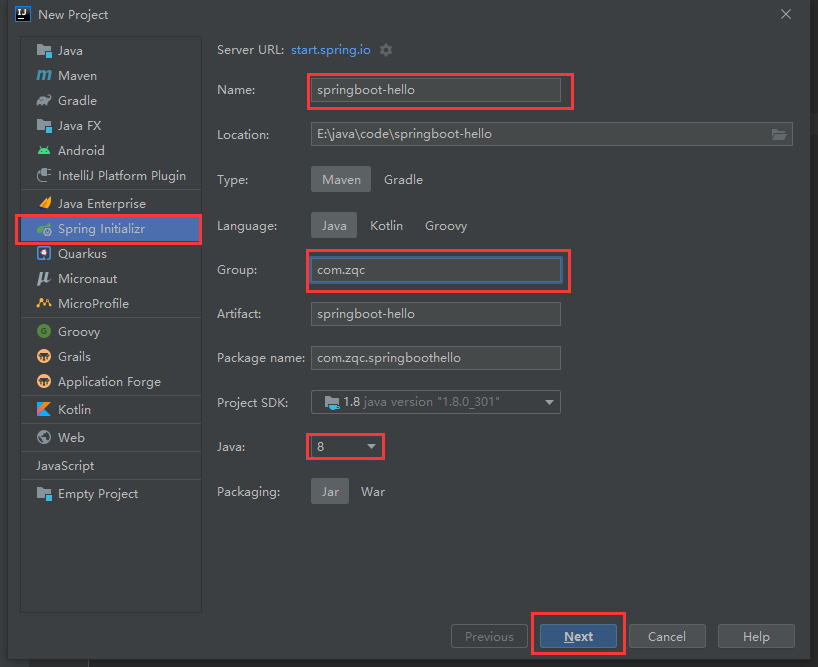Open the start.spring.io link
The width and height of the screenshot is (818, 667).
click(x=331, y=50)
